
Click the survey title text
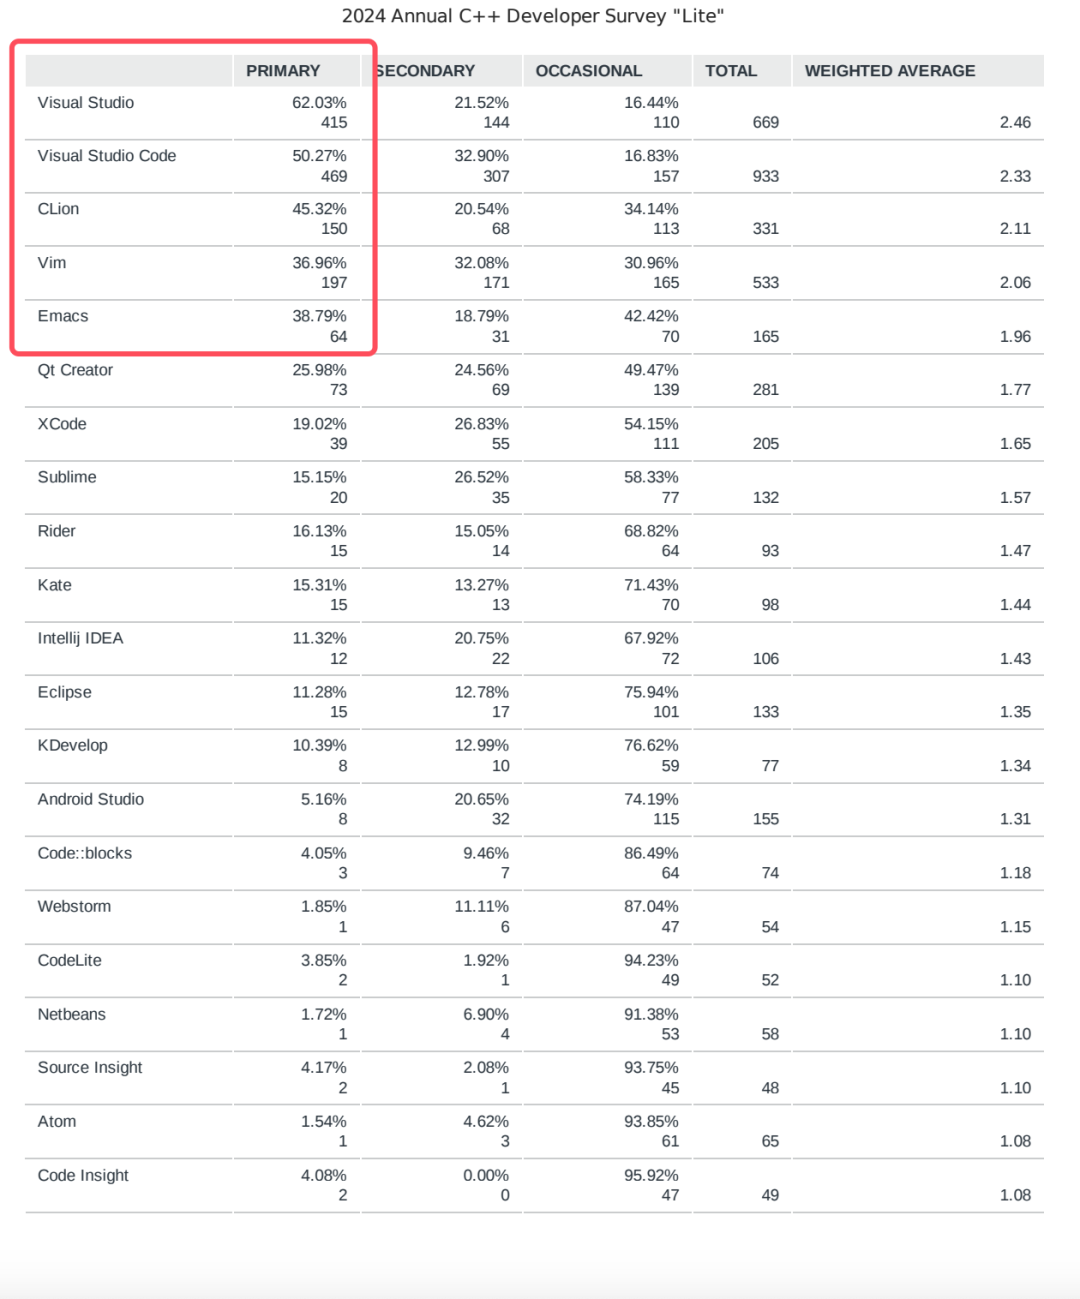pos(533,16)
